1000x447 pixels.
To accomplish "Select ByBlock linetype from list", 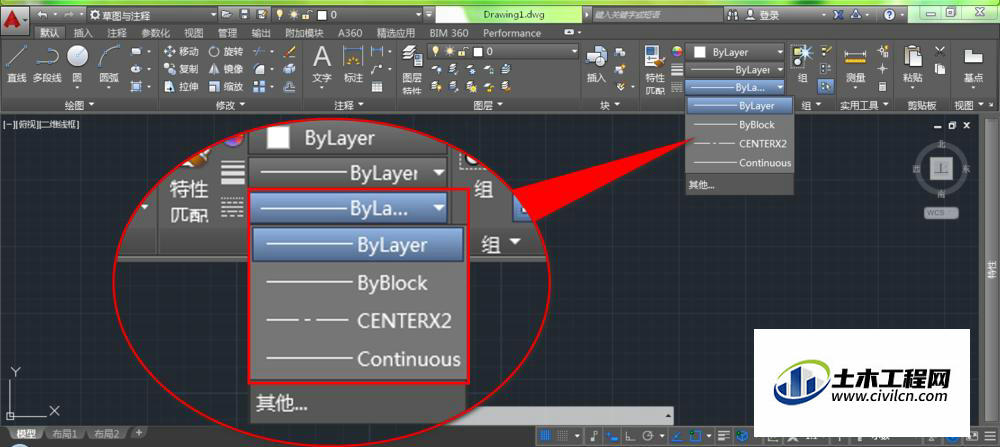I will pyautogui.click(x=740, y=125).
